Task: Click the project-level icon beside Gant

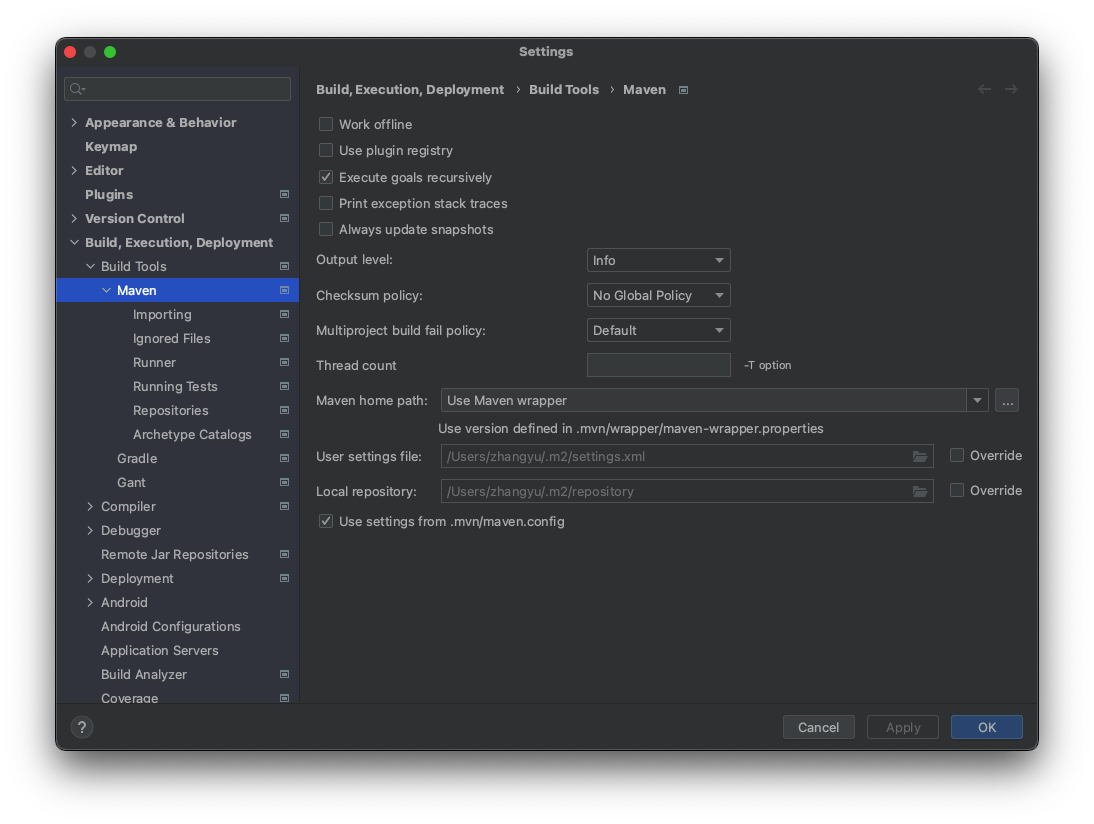Action: click(x=284, y=482)
